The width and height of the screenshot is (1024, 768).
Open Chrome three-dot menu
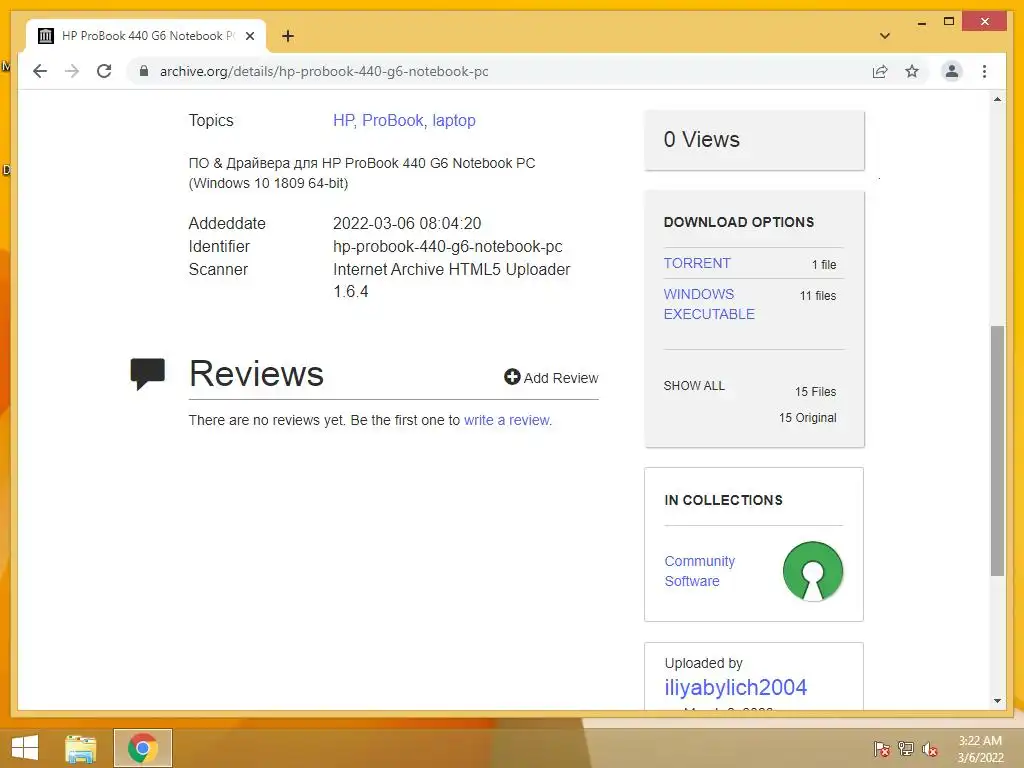point(984,71)
